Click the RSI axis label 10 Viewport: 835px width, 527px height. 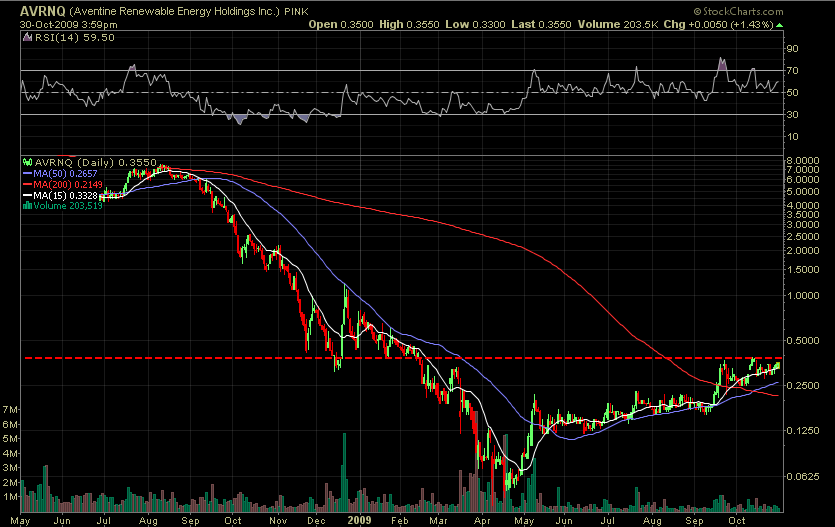[x=792, y=137]
